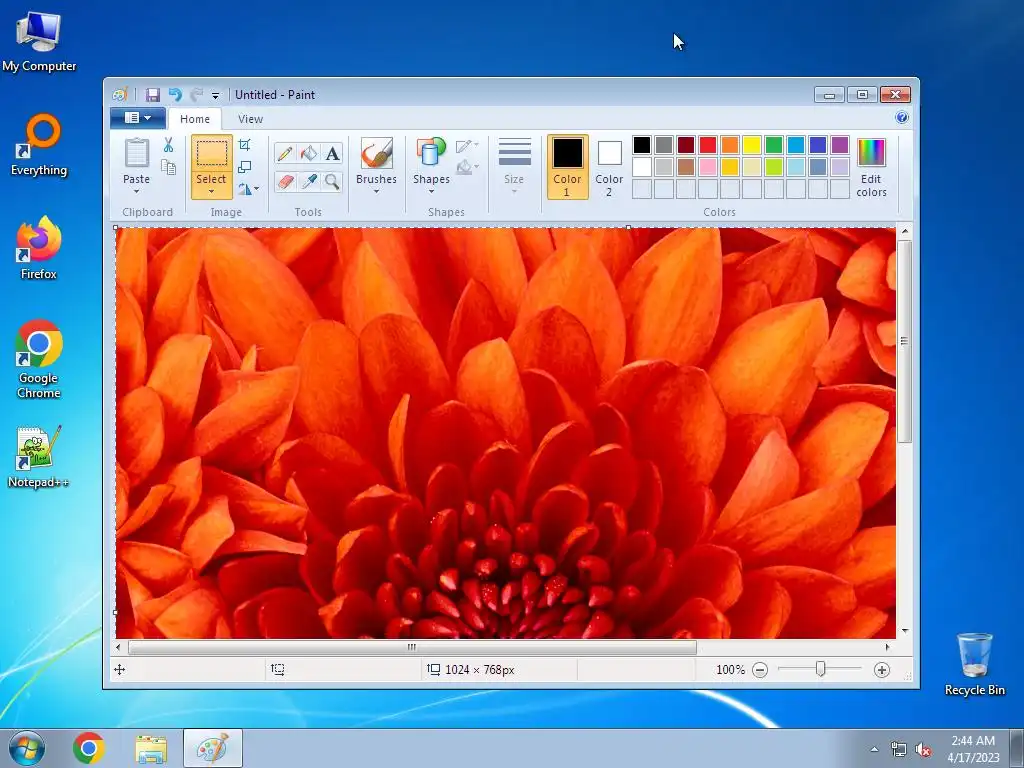Viewport: 1024px width, 768px height.
Task: Select the My Computer desktop icon
Action: tap(39, 42)
